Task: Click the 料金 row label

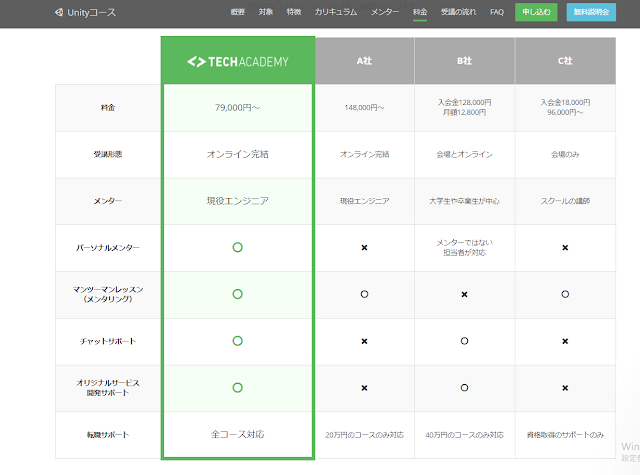Action: coord(108,108)
